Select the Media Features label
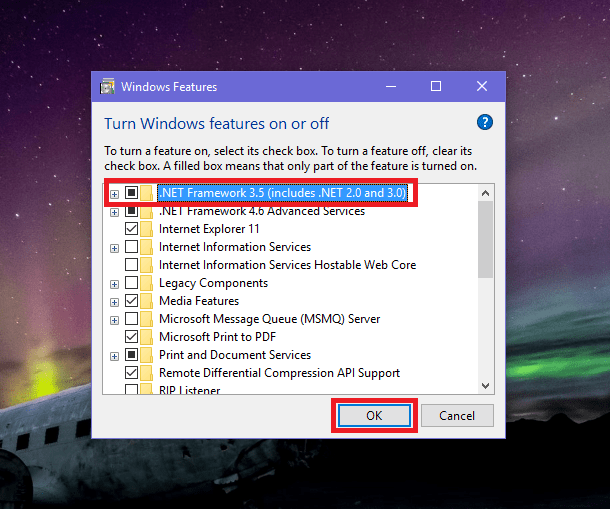This screenshot has height=509, width=610. click(199, 301)
